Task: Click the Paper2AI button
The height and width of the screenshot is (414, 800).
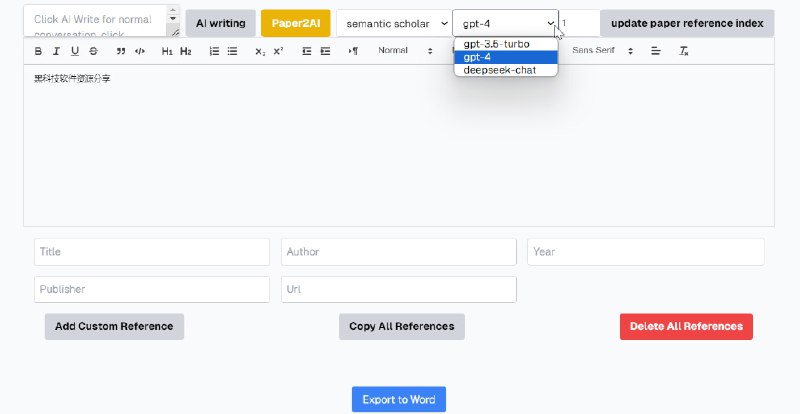Action: 295,23
